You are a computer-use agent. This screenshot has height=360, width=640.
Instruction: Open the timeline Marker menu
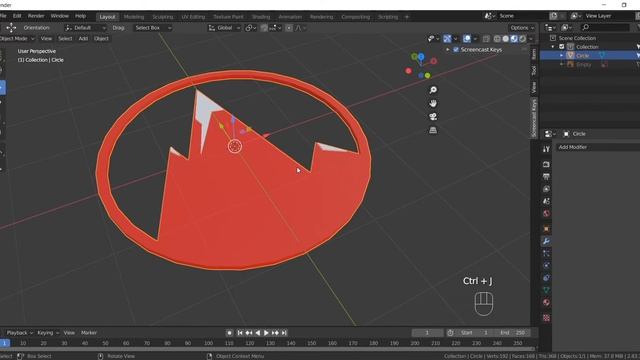click(89, 333)
